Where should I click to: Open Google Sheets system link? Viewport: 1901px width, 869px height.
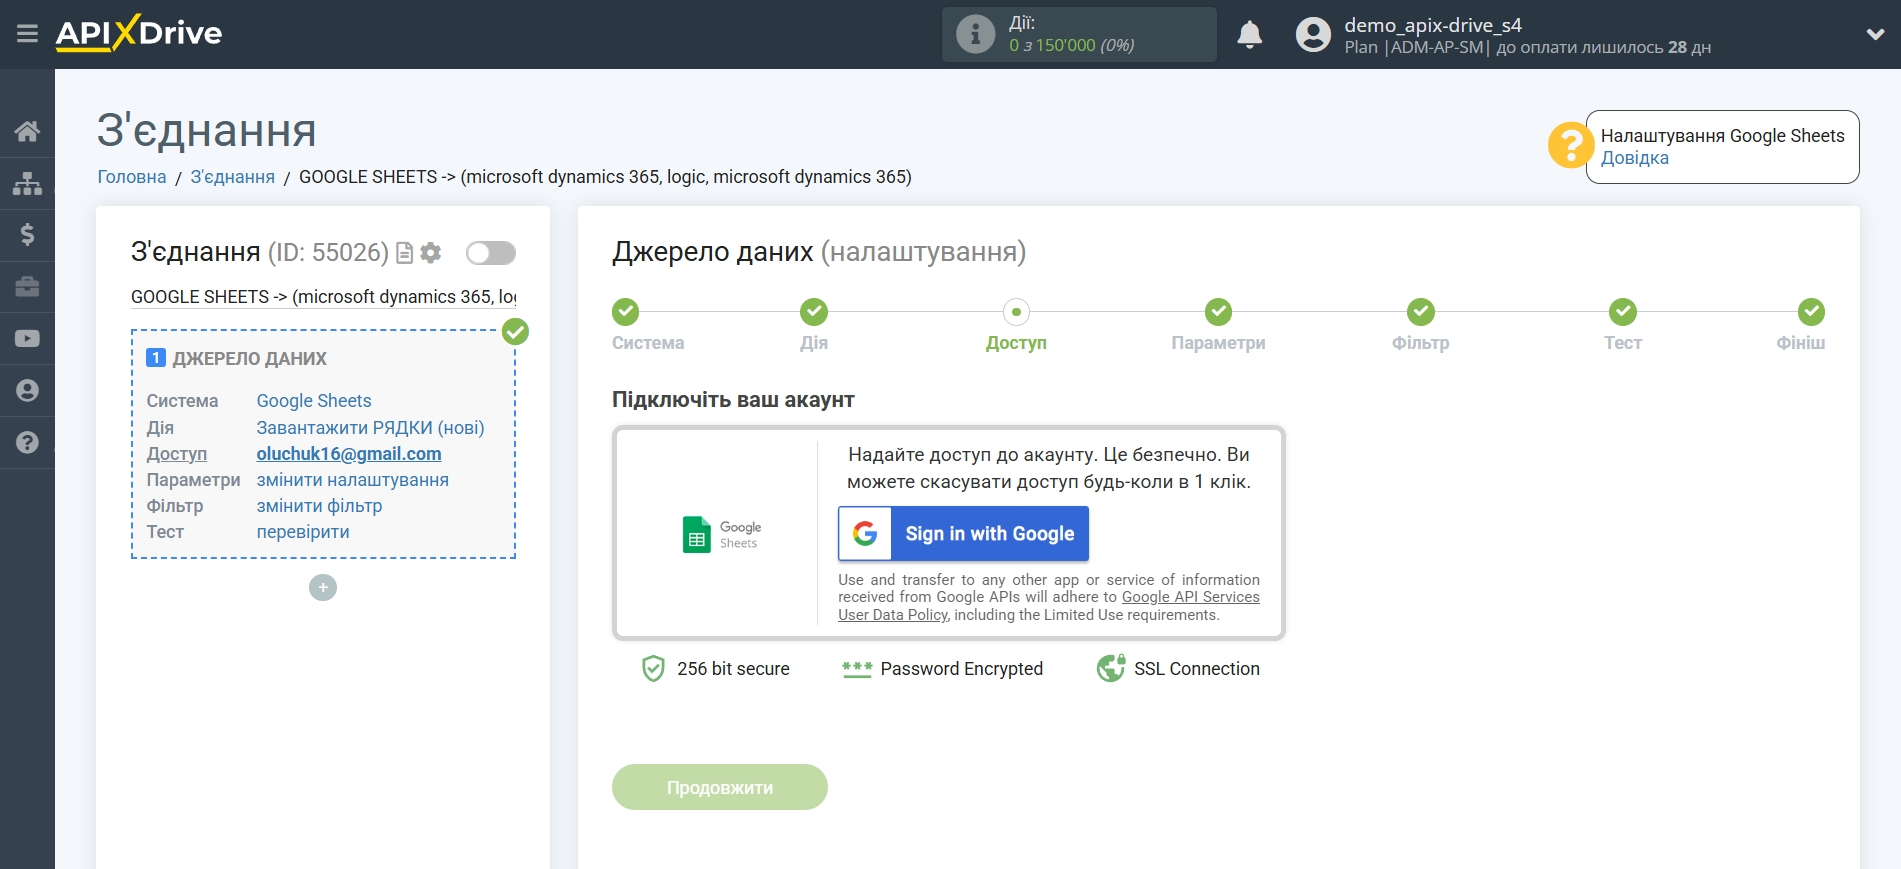[314, 401]
